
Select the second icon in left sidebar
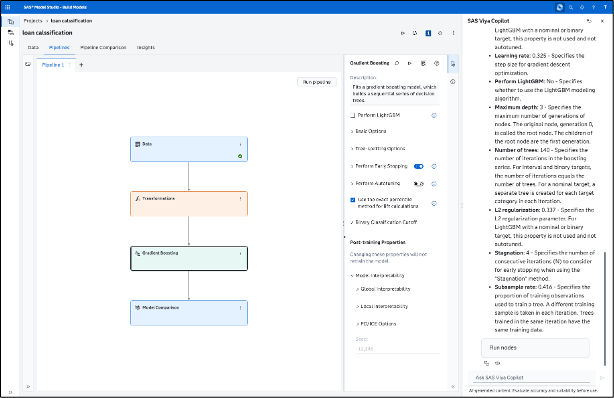pos(11,33)
